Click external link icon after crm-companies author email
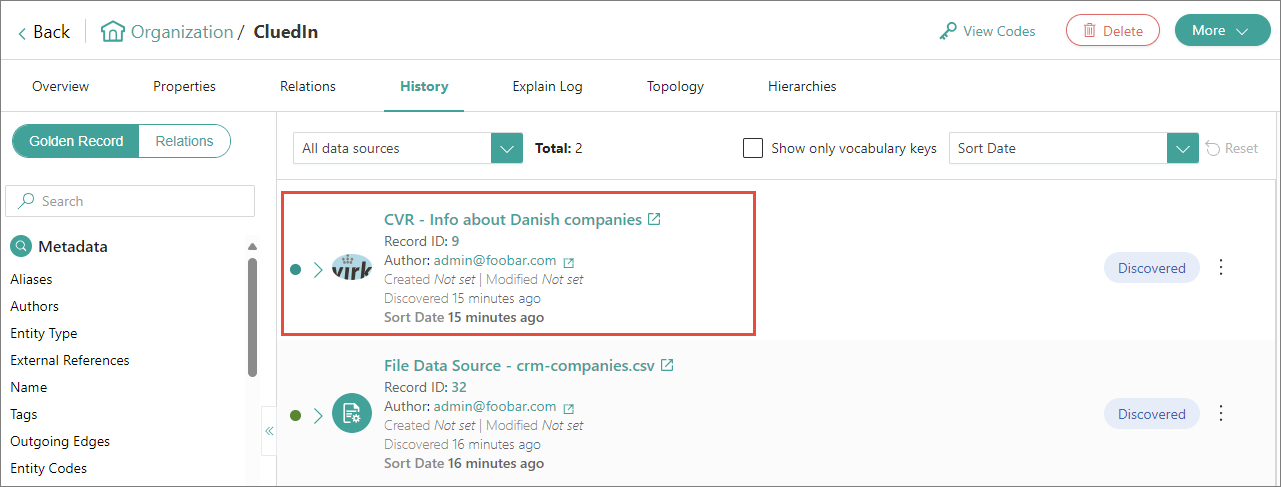1281x487 pixels. click(569, 408)
